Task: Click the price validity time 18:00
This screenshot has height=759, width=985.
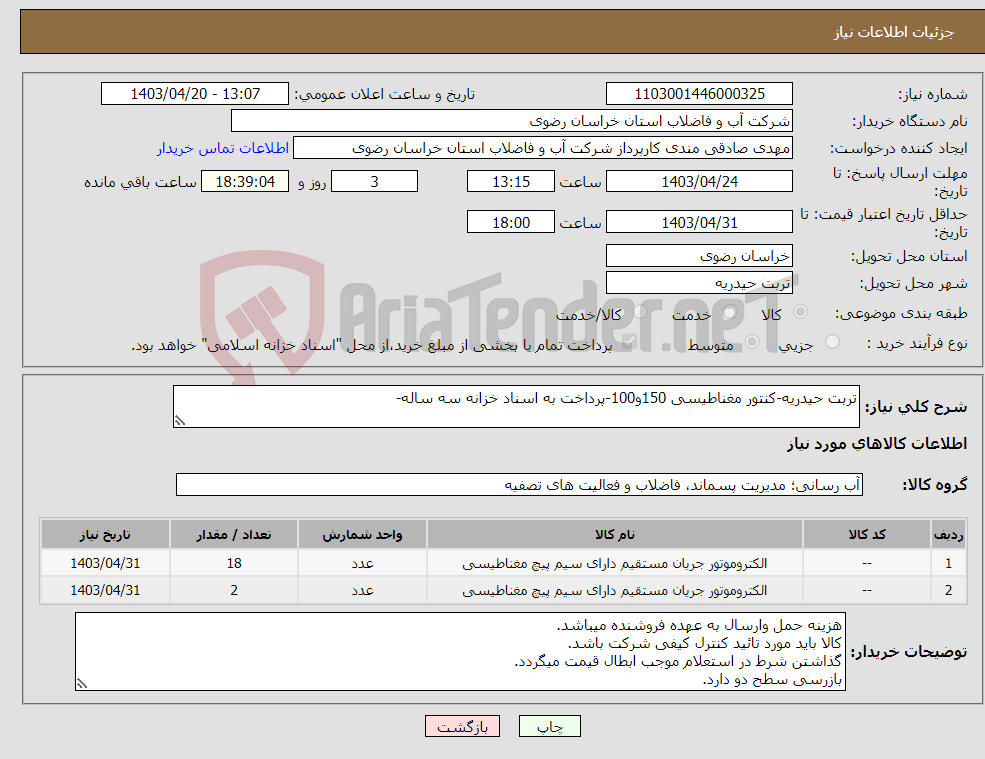Action: [511, 222]
